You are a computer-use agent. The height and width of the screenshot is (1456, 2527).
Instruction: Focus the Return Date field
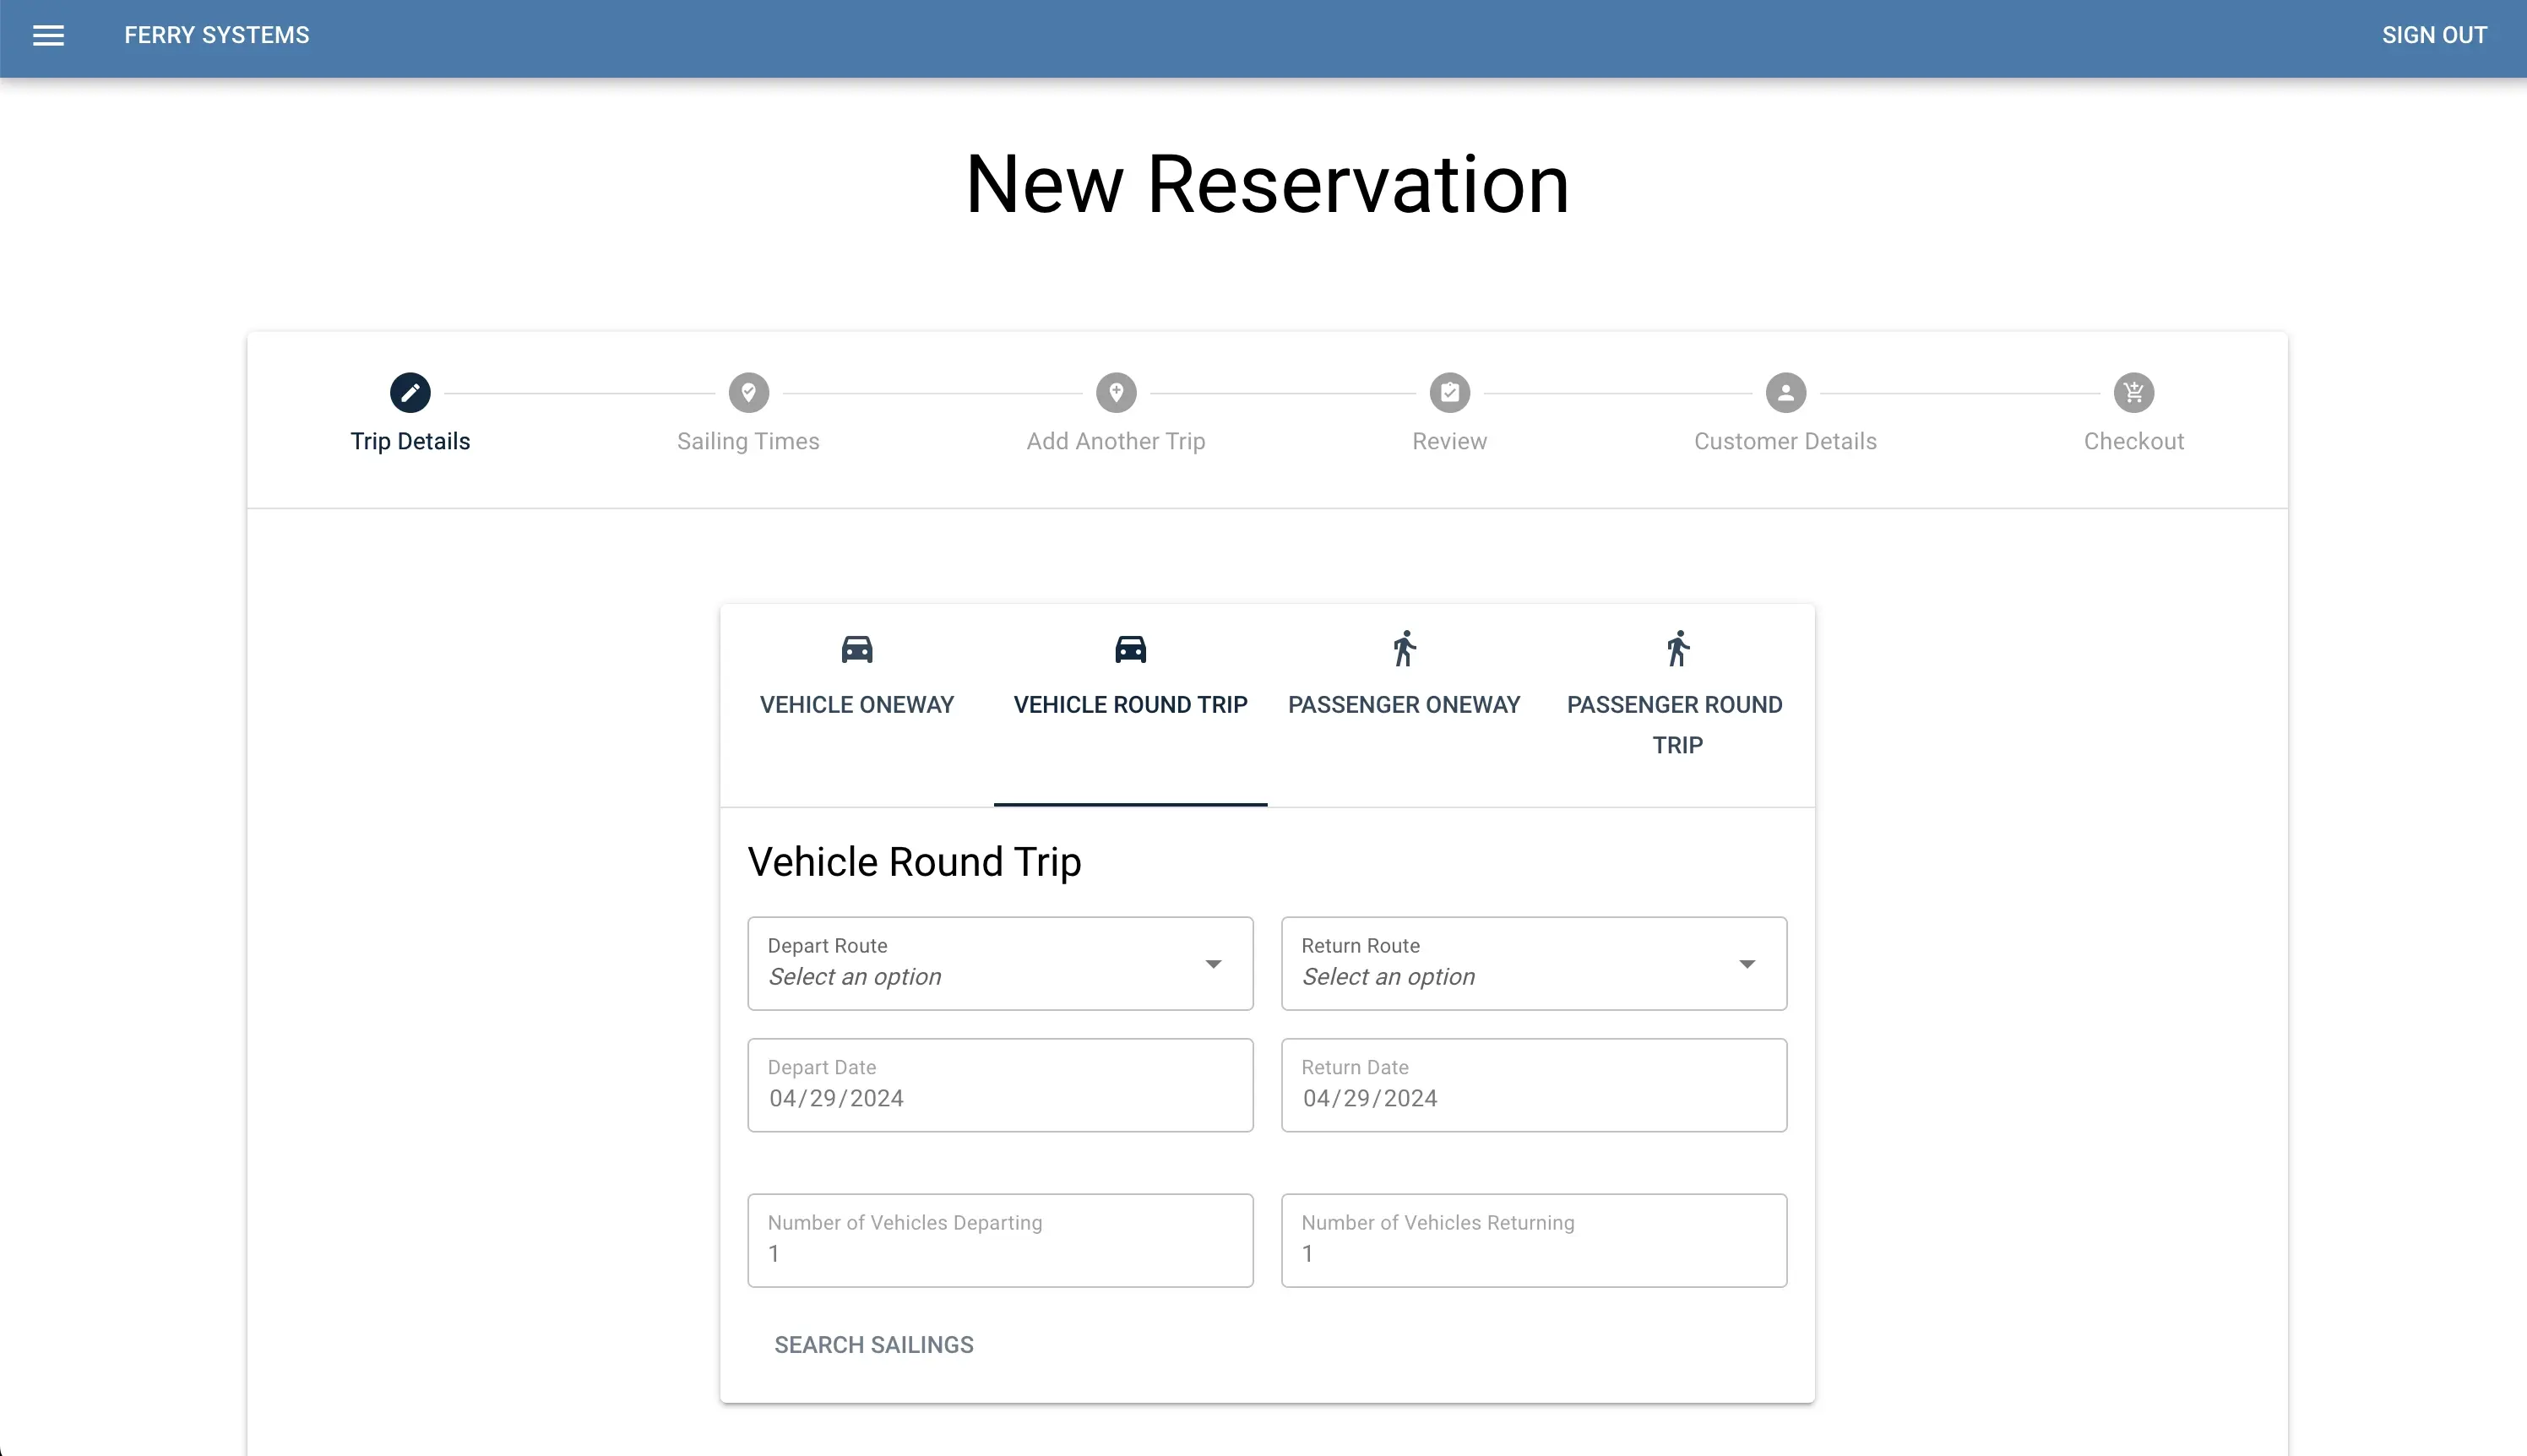1533,1097
